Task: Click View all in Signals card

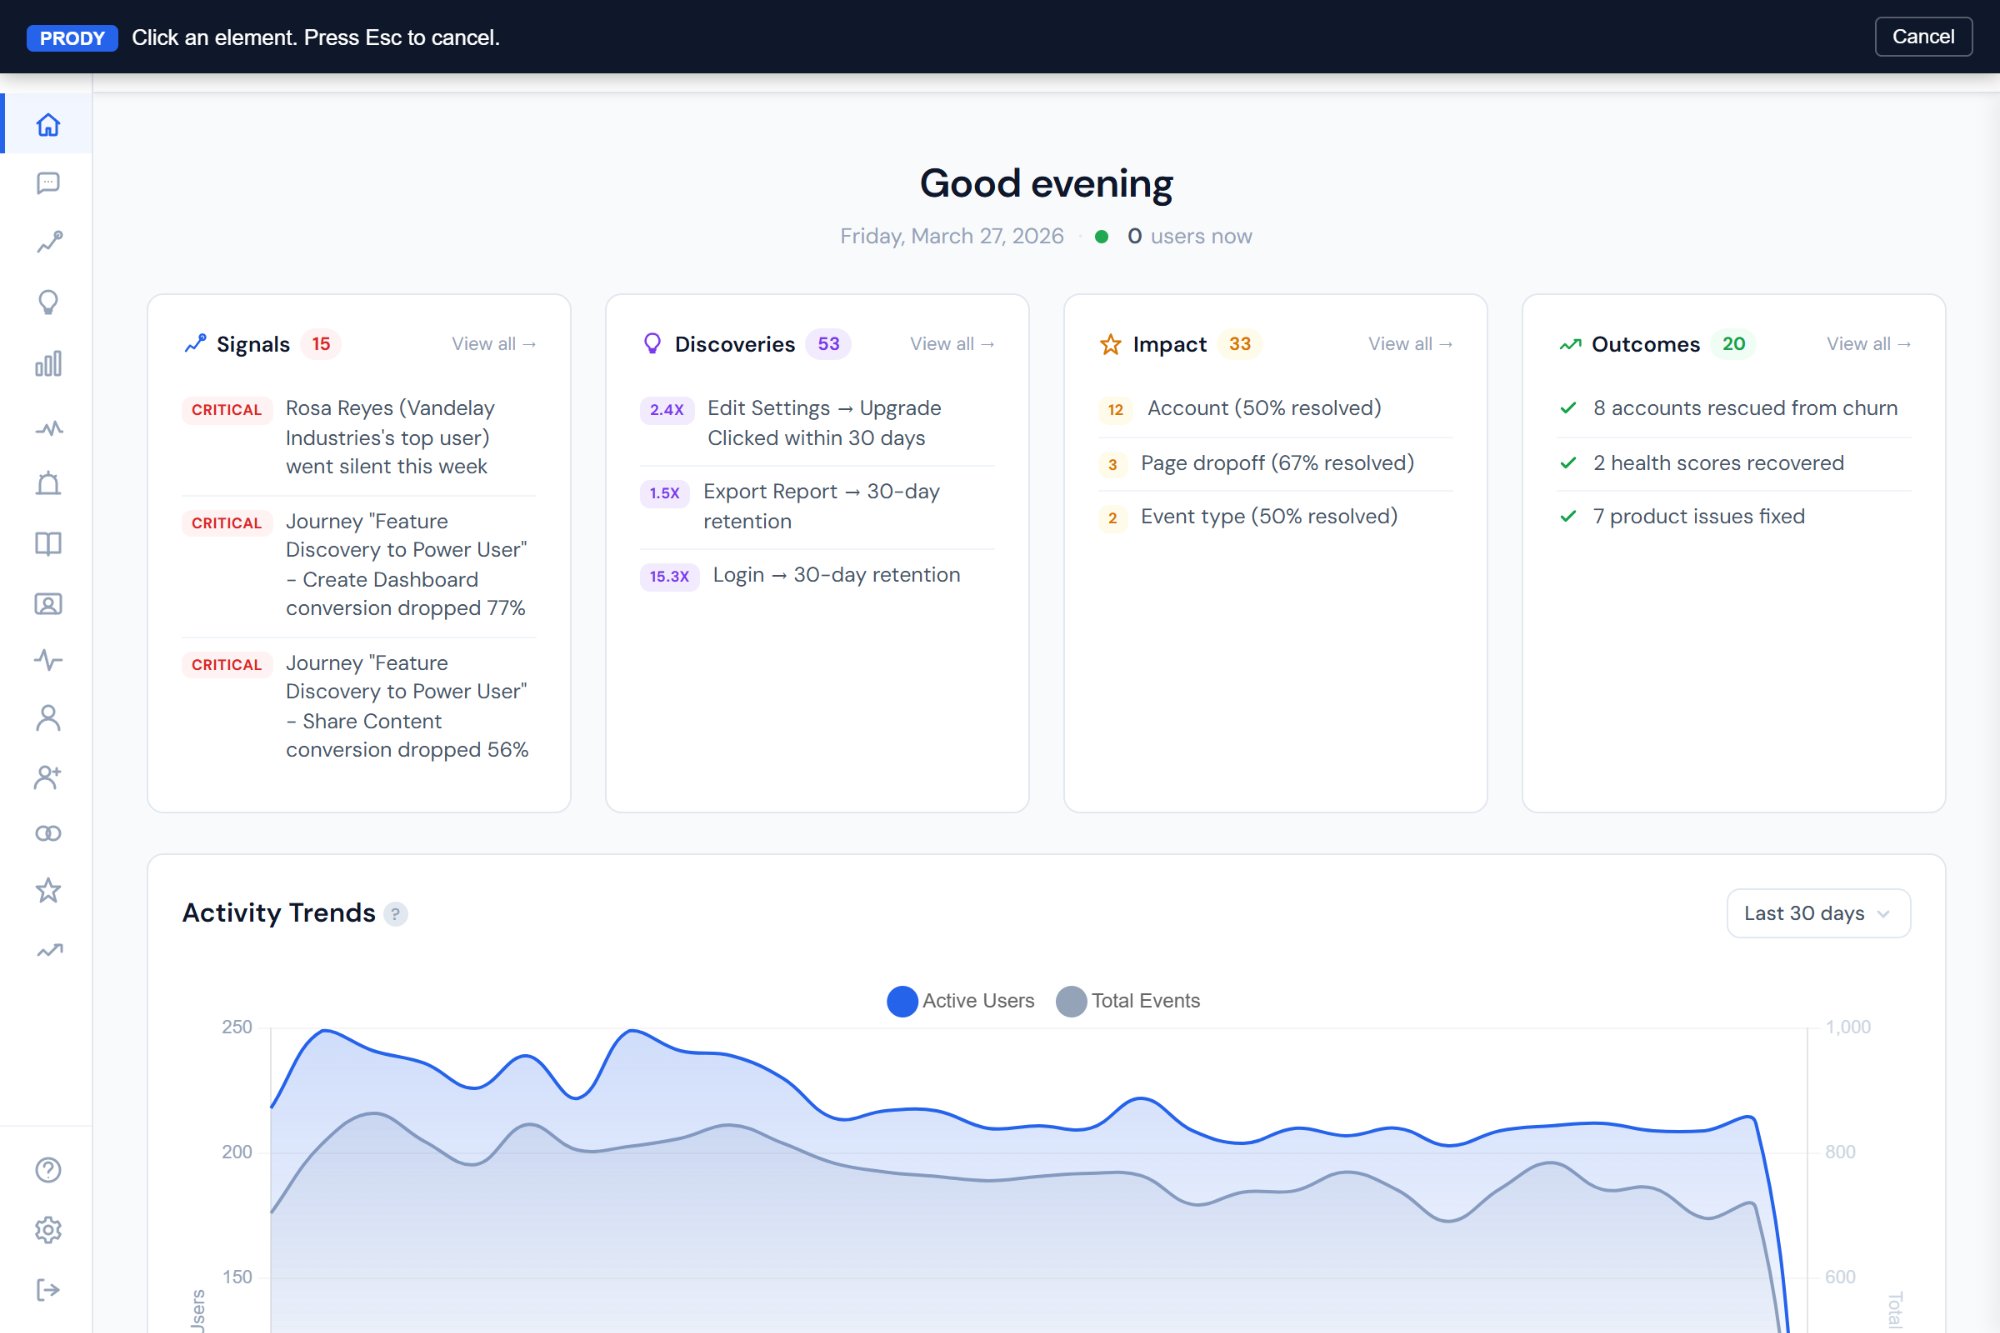Action: tap(494, 344)
